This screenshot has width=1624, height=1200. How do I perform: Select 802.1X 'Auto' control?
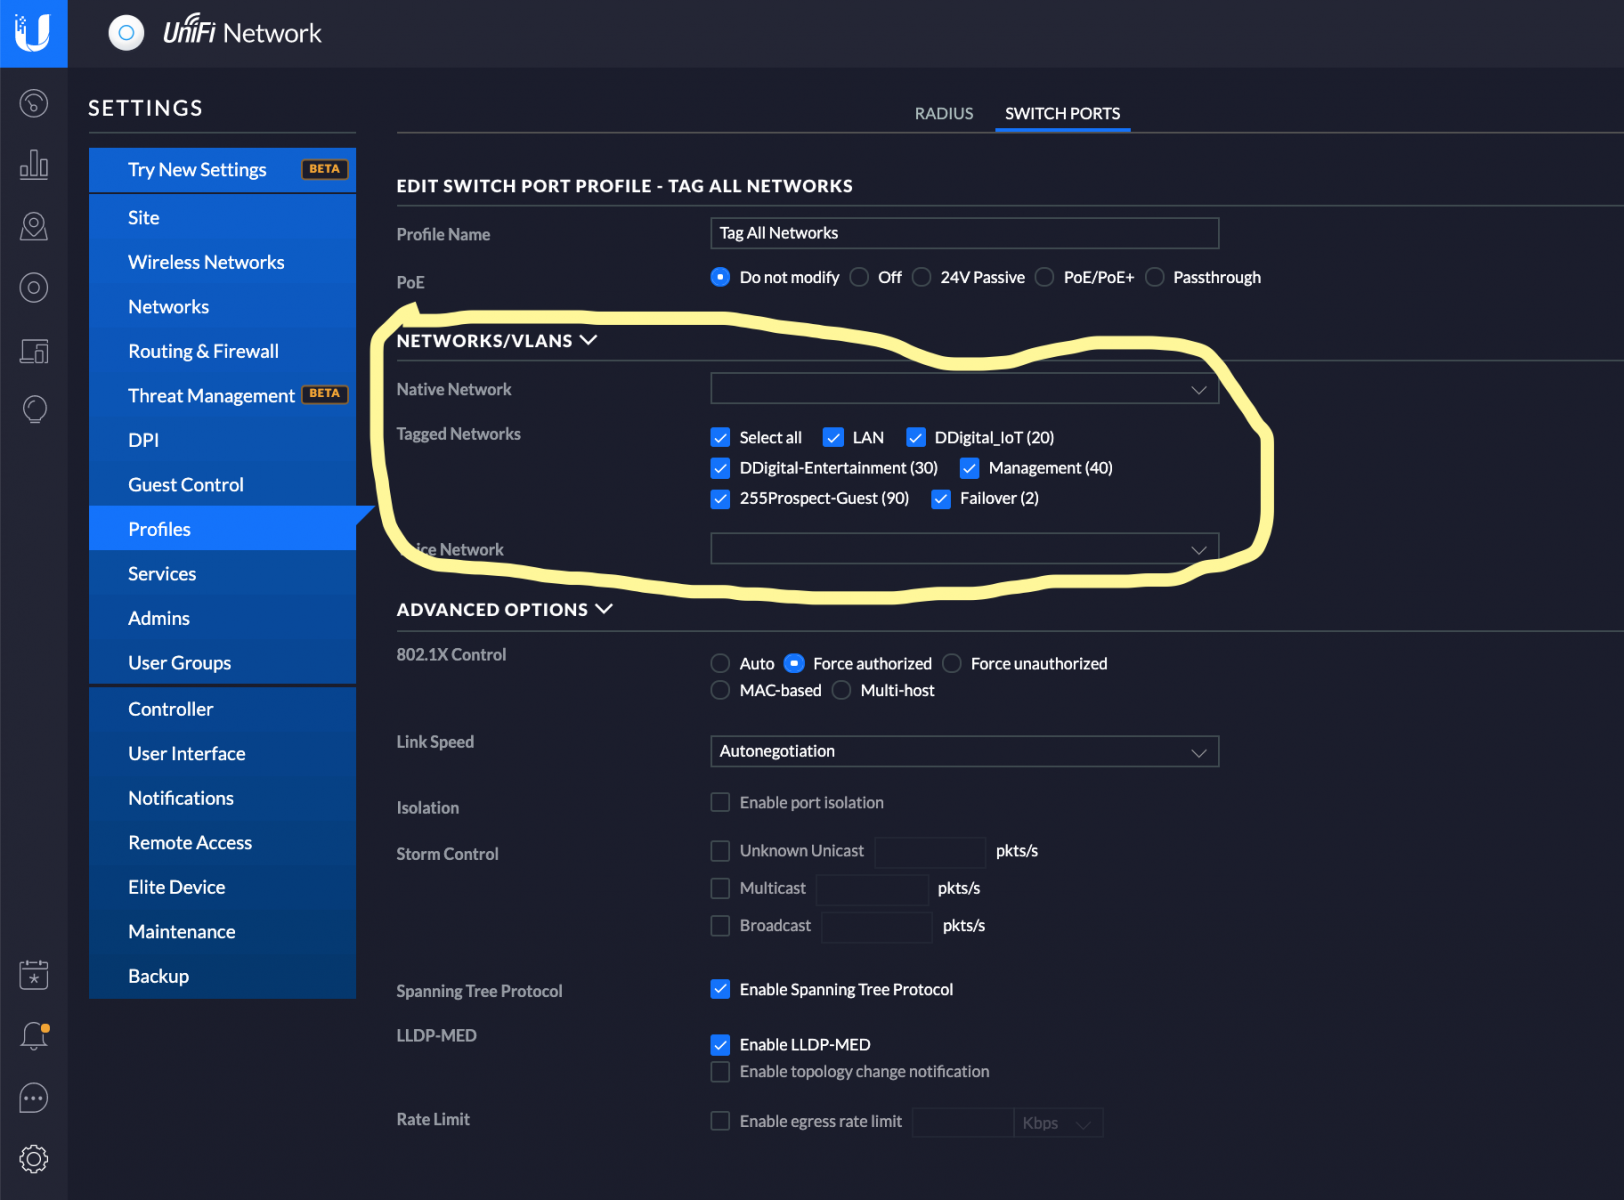tap(720, 663)
